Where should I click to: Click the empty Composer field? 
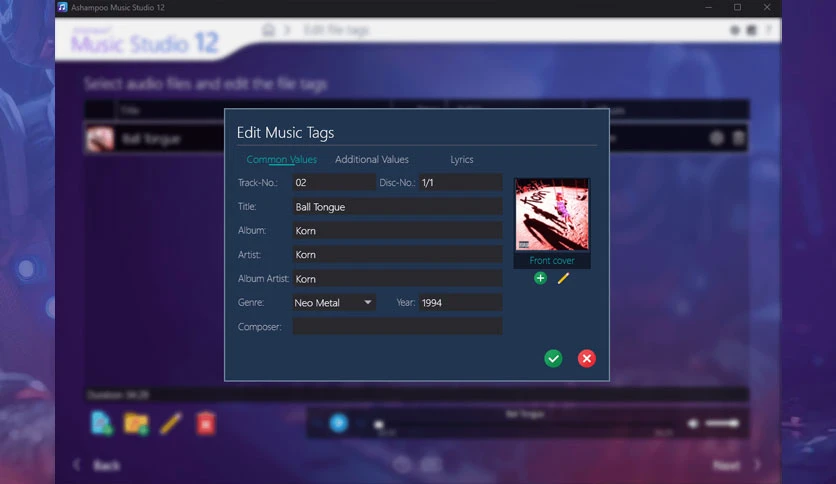coord(397,326)
